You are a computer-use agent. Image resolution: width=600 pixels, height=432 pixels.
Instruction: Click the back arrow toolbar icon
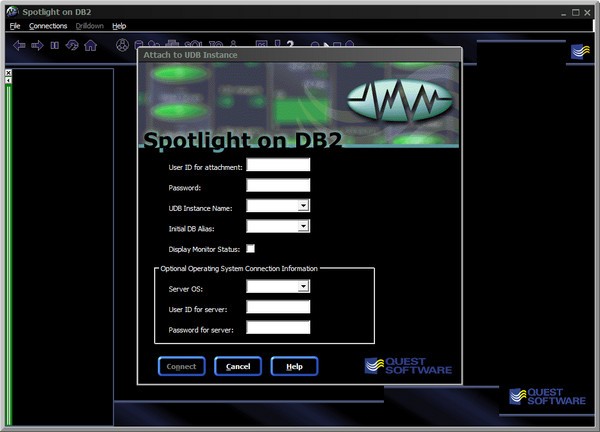click(x=20, y=45)
